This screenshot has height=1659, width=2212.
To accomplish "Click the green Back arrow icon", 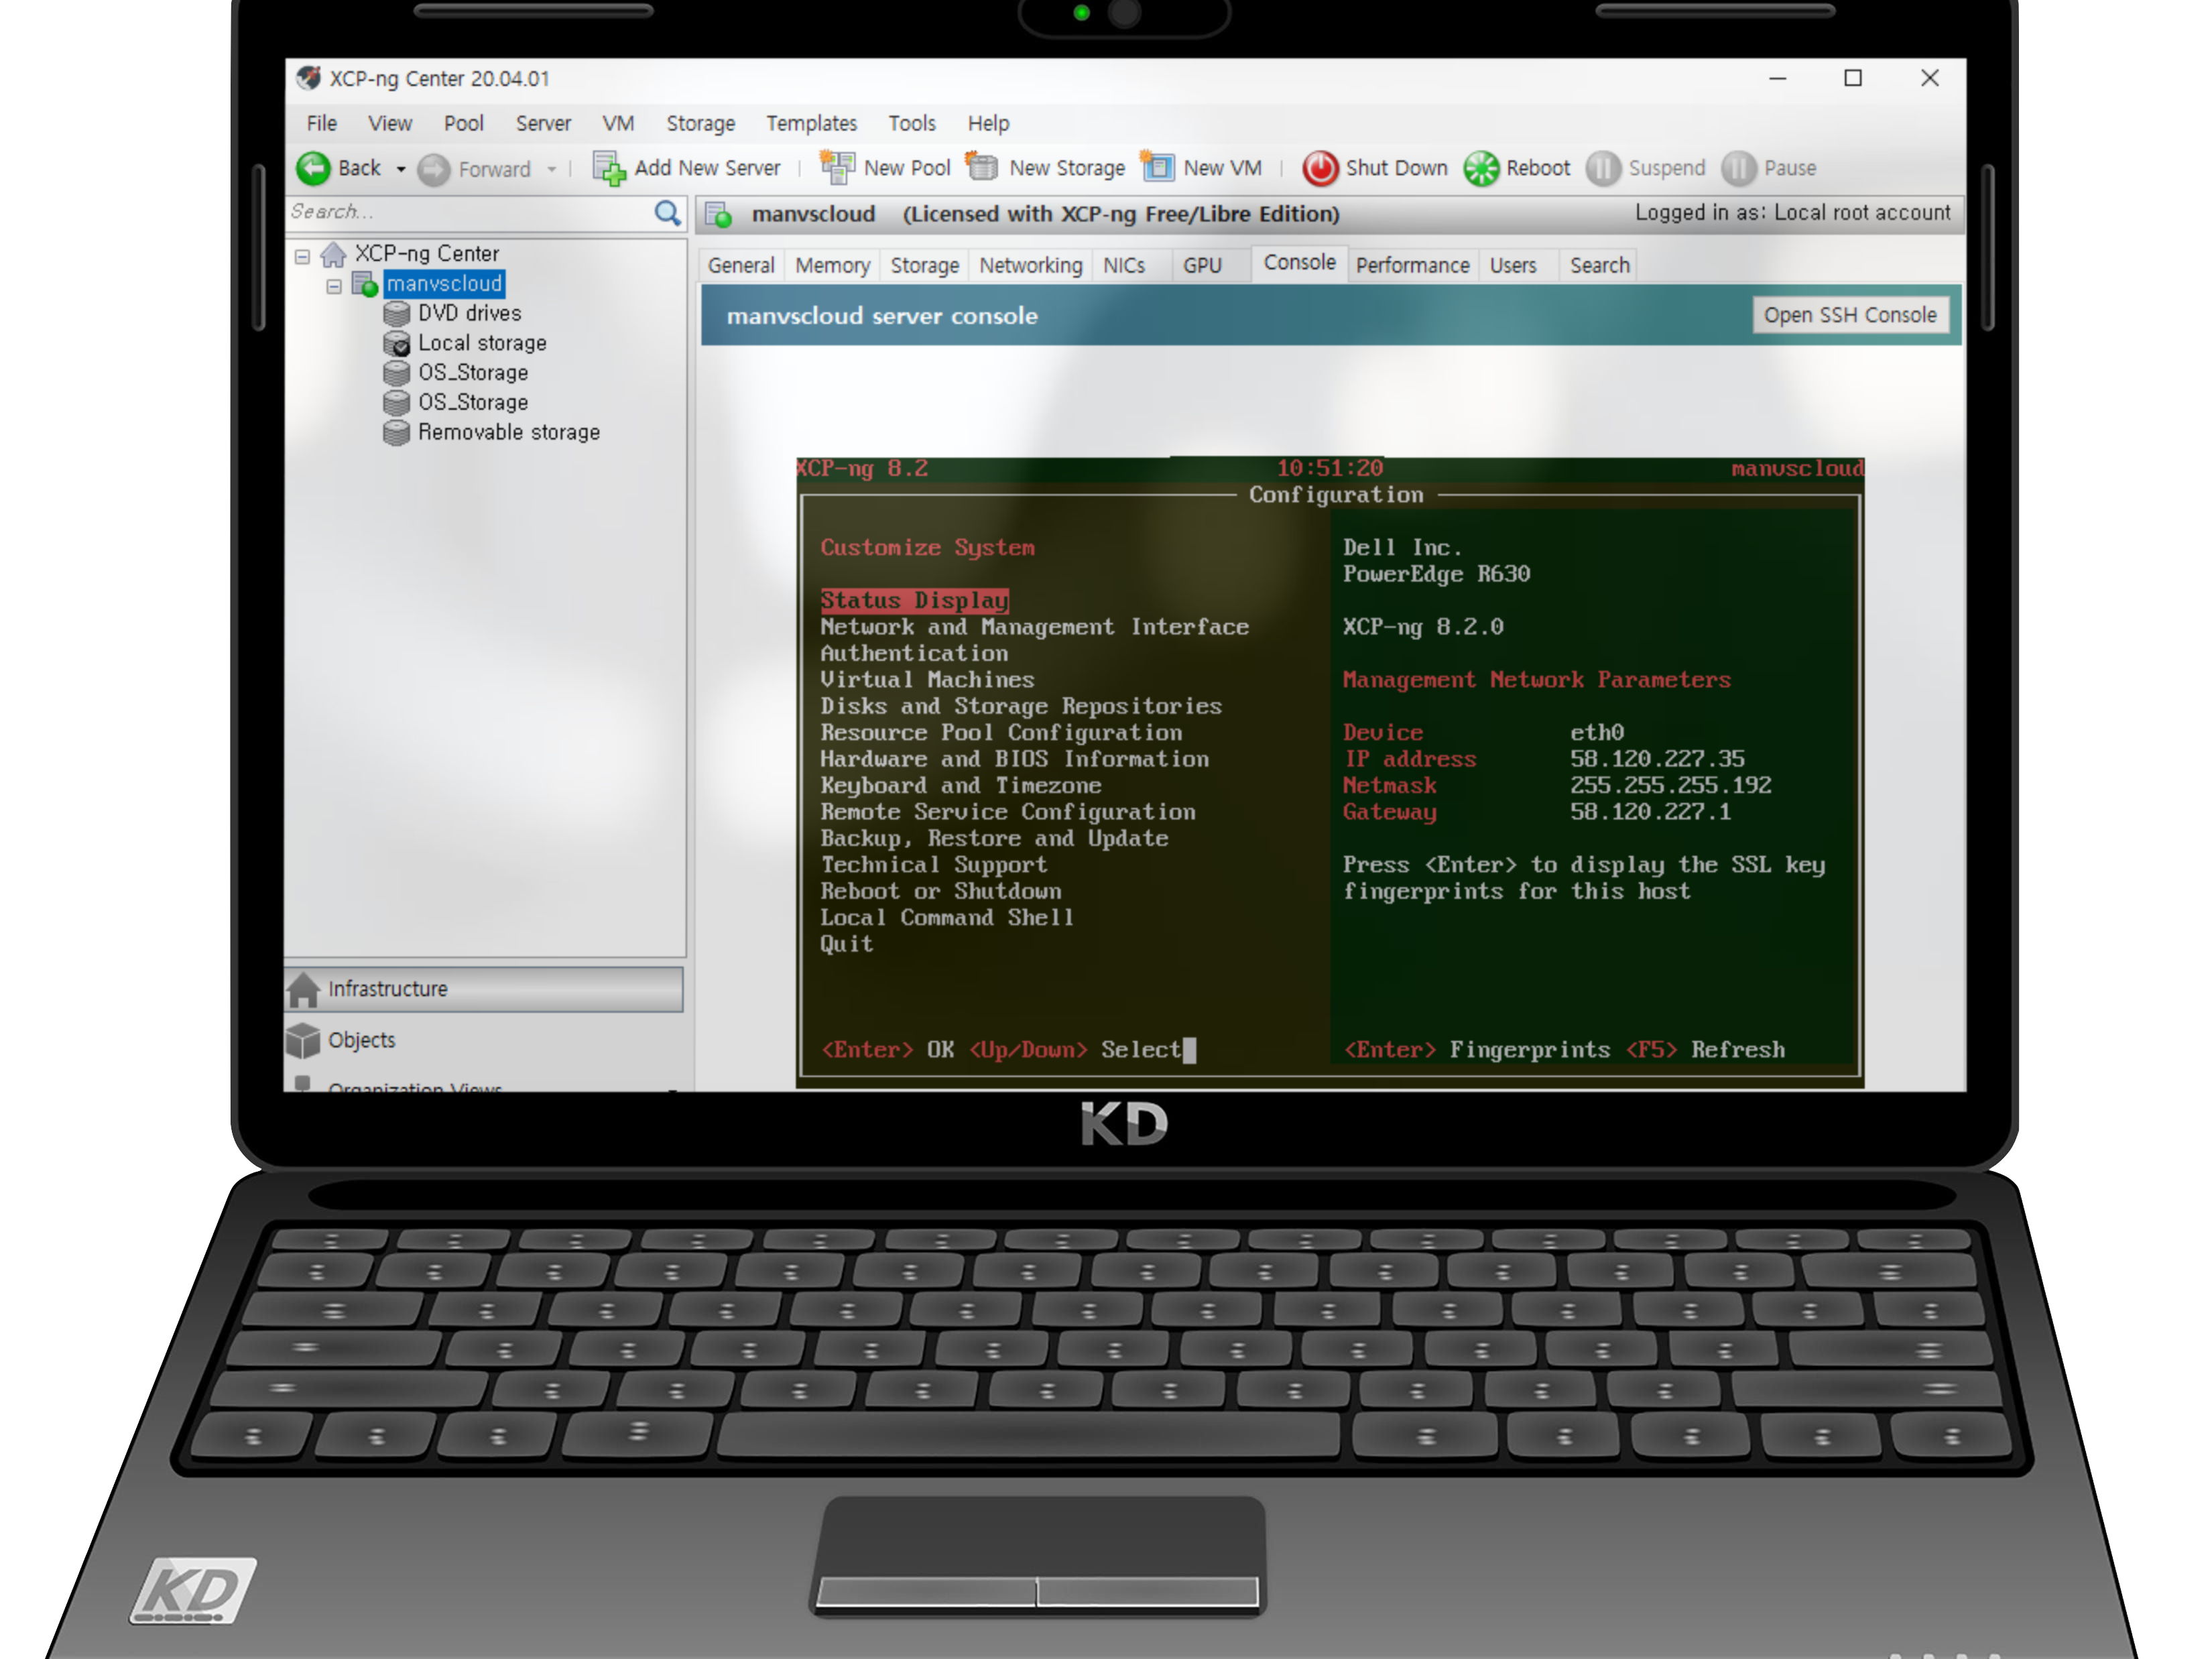I will pyautogui.click(x=313, y=168).
